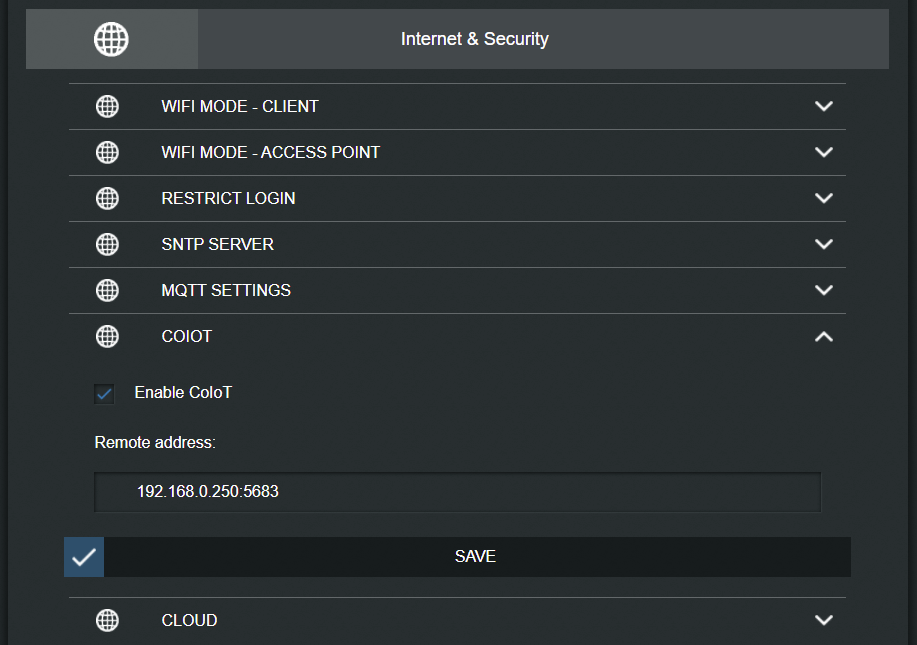
Task: Click globe icon beside WIFI MODE - CLIENT
Action: pos(107,106)
